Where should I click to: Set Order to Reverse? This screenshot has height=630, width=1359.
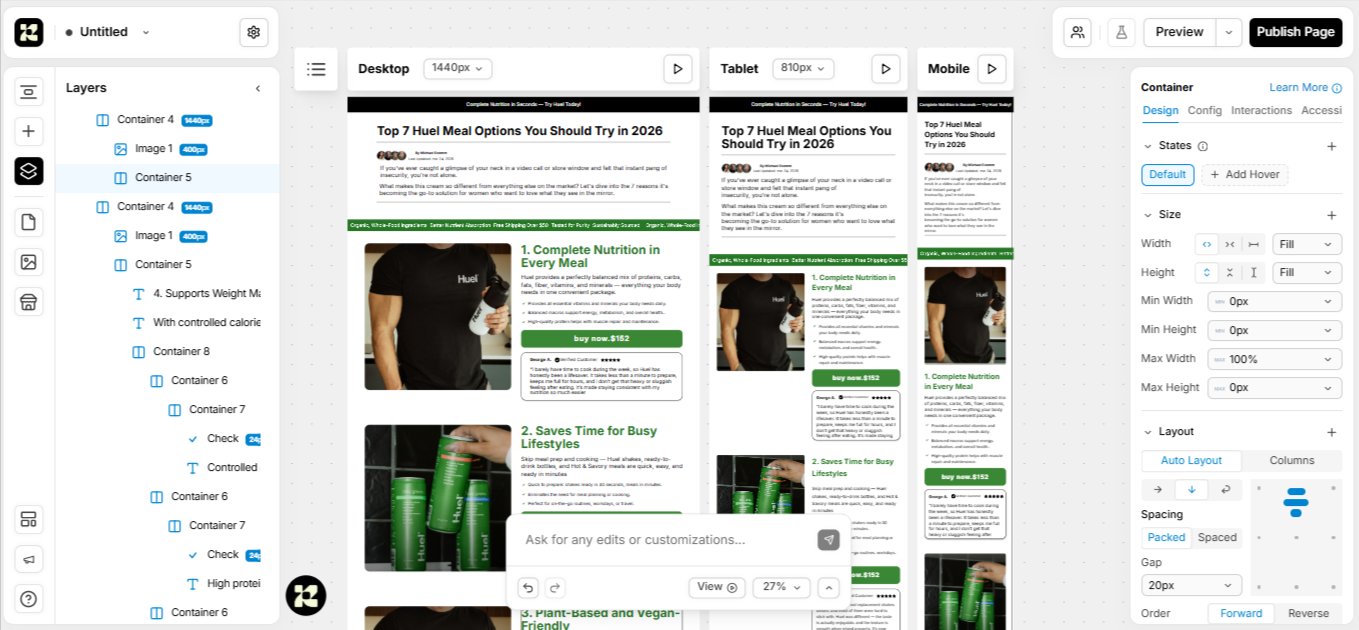pos(1308,613)
